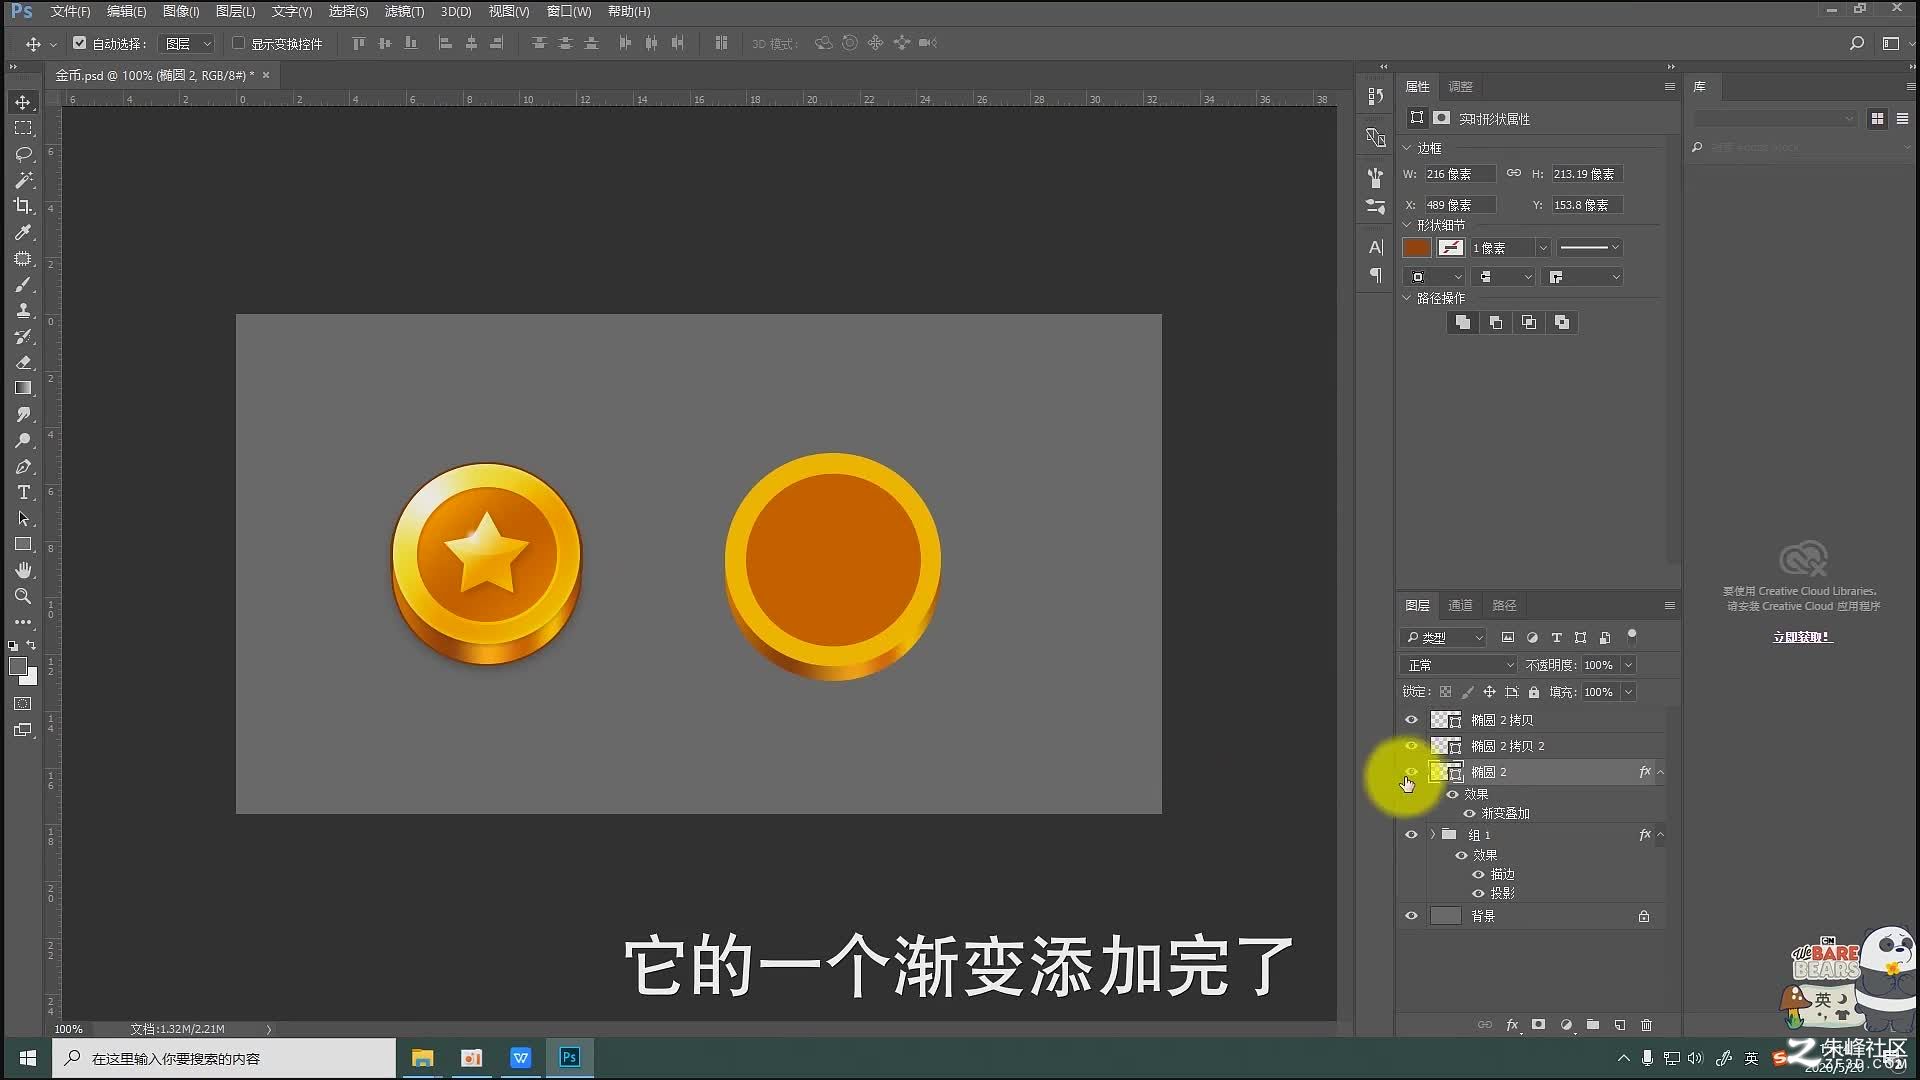Viewport: 1920px width, 1080px height.
Task: Select the Move tool
Action: click(23, 102)
